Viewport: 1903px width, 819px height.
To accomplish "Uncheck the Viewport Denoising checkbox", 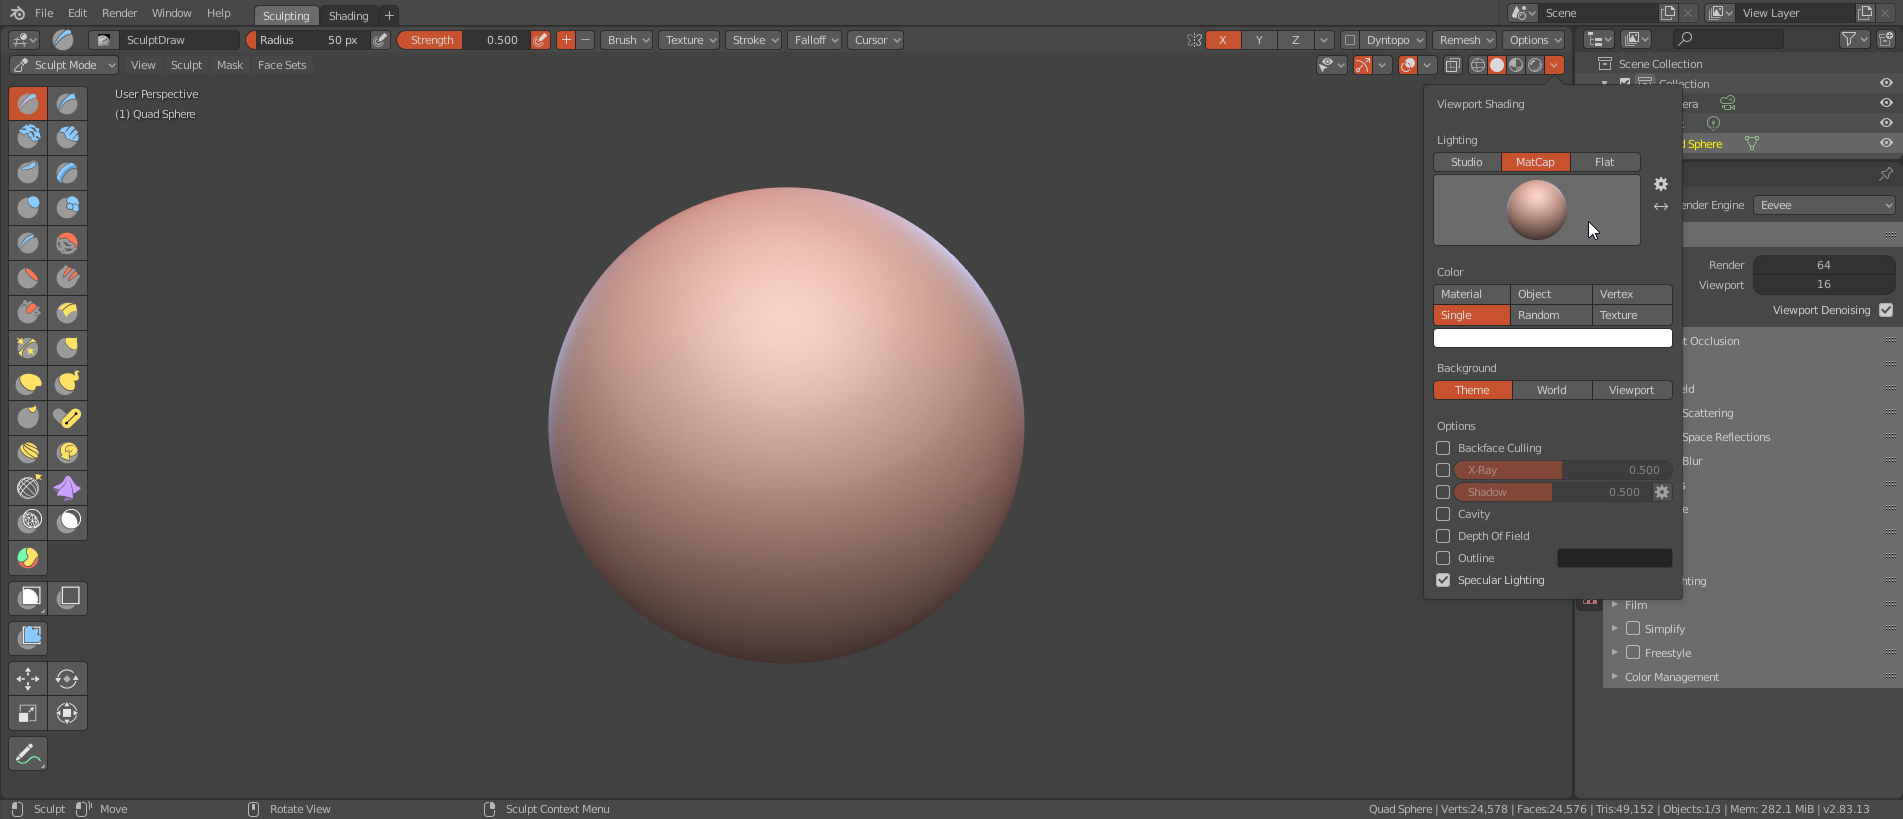I will [1886, 310].
